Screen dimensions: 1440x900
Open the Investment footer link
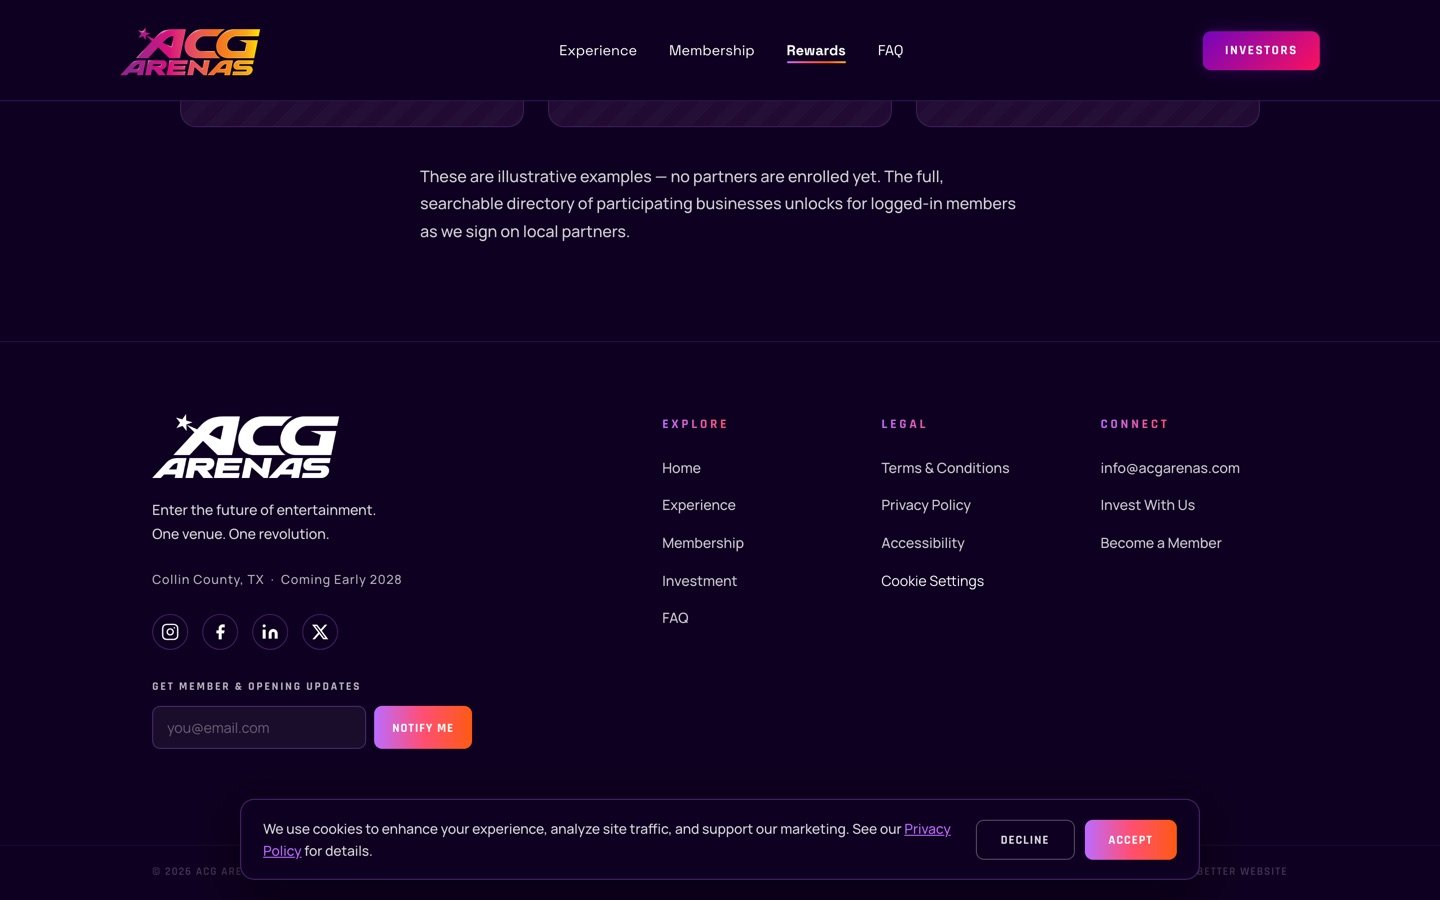click(x=699, y=581)
